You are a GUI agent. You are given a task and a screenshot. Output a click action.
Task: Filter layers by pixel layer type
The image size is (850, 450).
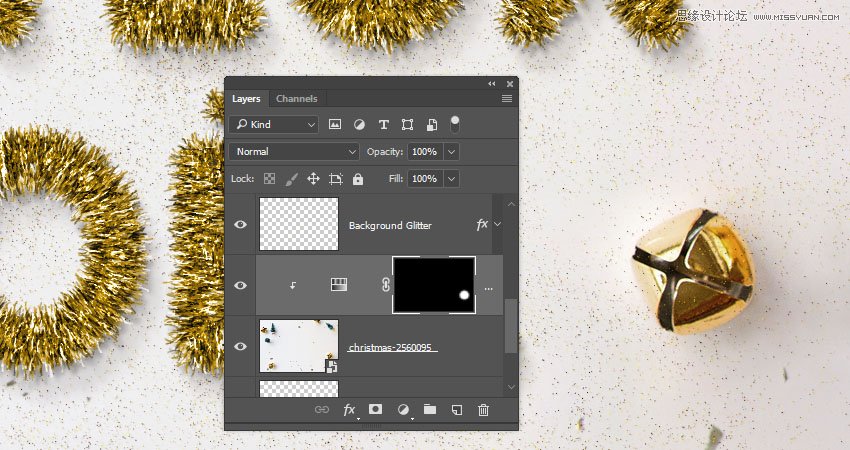pyautogui.click(x=335, y=125)
